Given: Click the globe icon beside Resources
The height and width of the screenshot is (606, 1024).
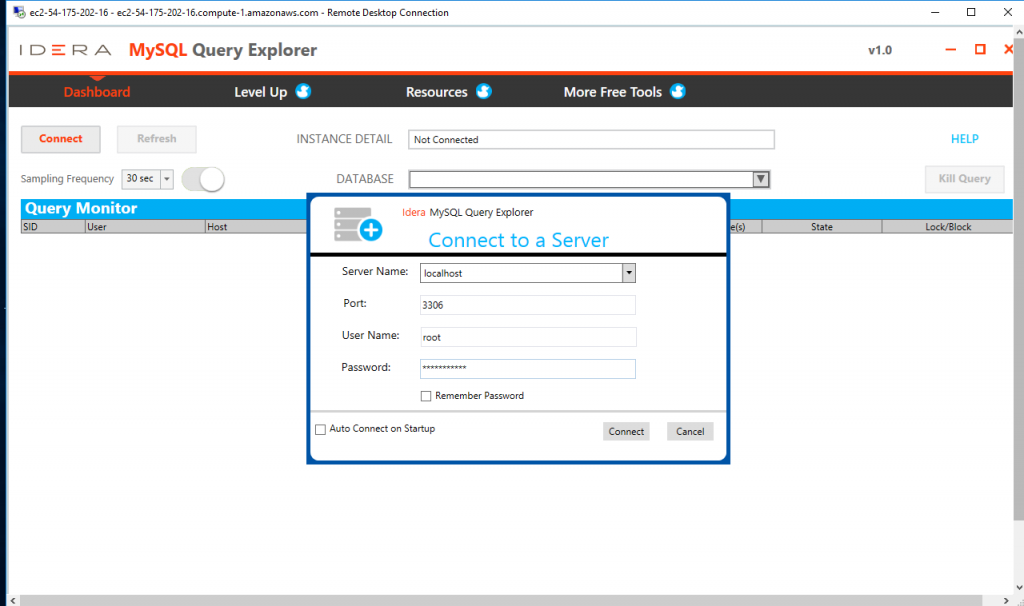Looking at the screenshot, I should click(484, 91).
